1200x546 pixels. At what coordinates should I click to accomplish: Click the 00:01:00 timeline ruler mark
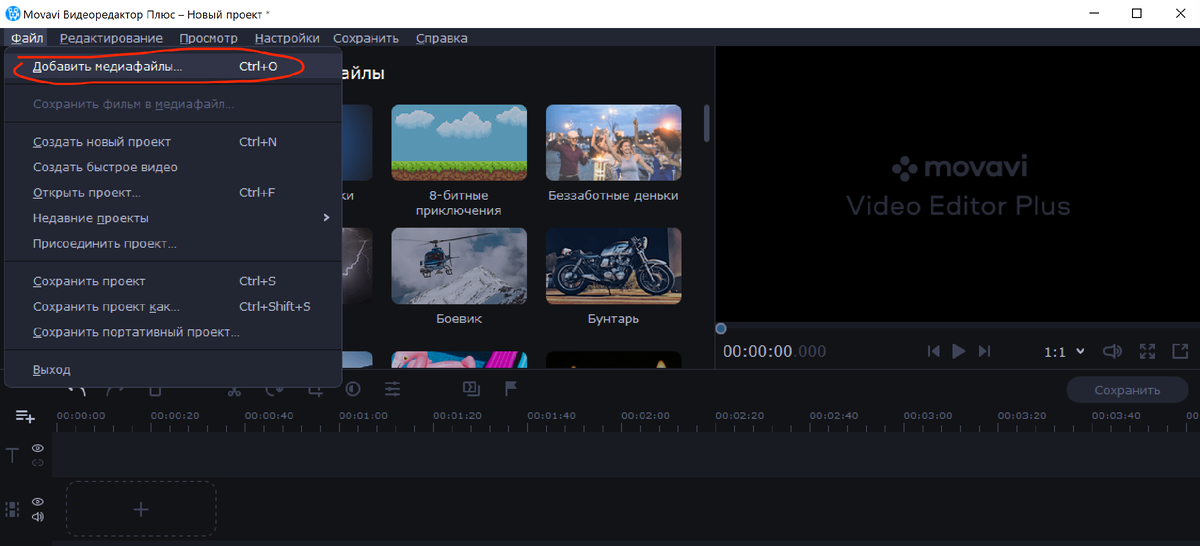363,415
